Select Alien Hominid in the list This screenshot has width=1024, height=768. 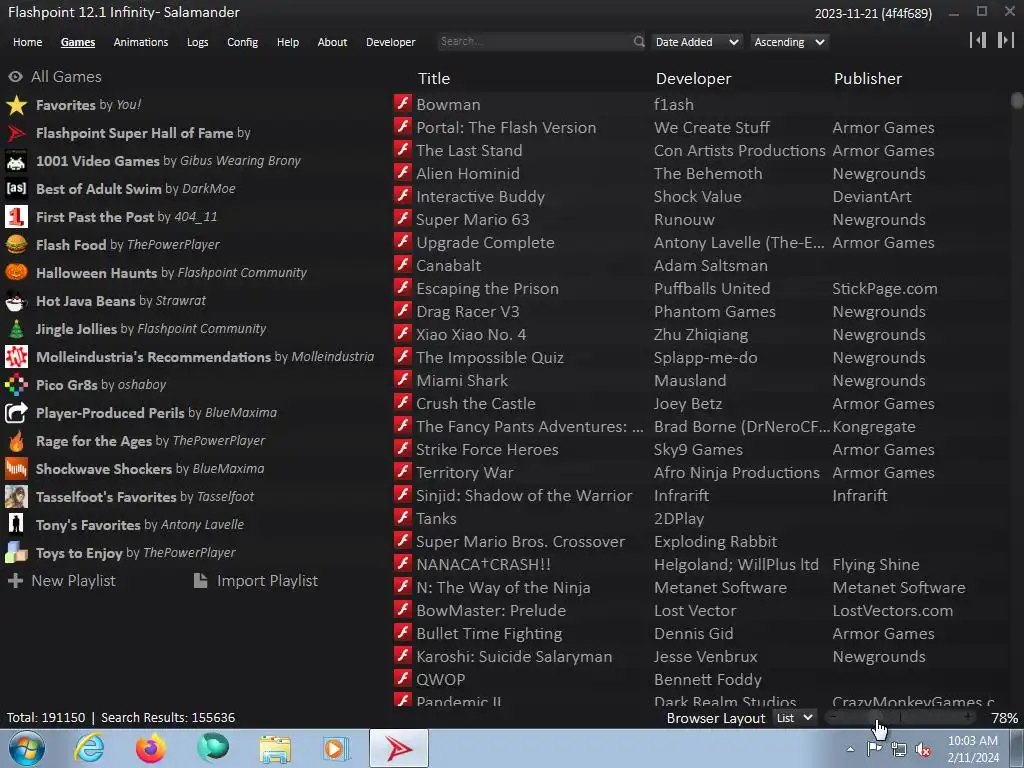[702, 173]
